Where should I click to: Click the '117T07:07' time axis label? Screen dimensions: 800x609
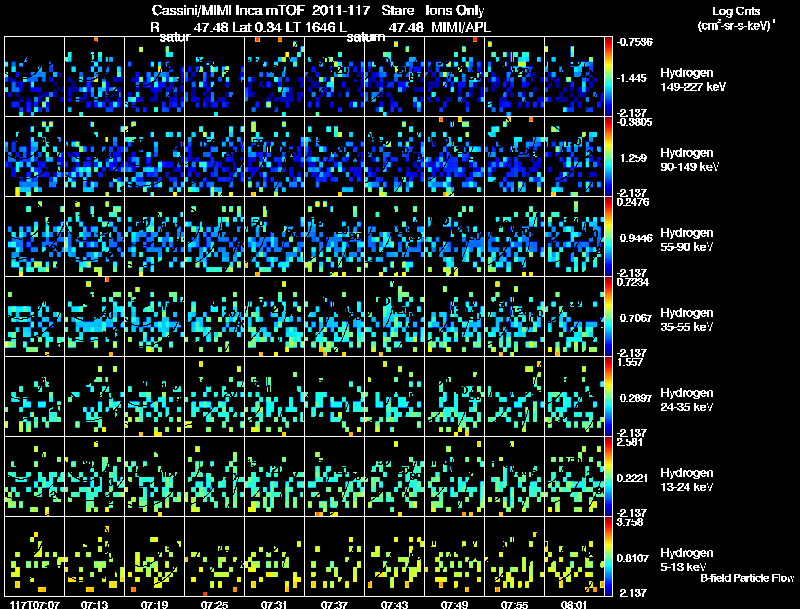[35, 604]
